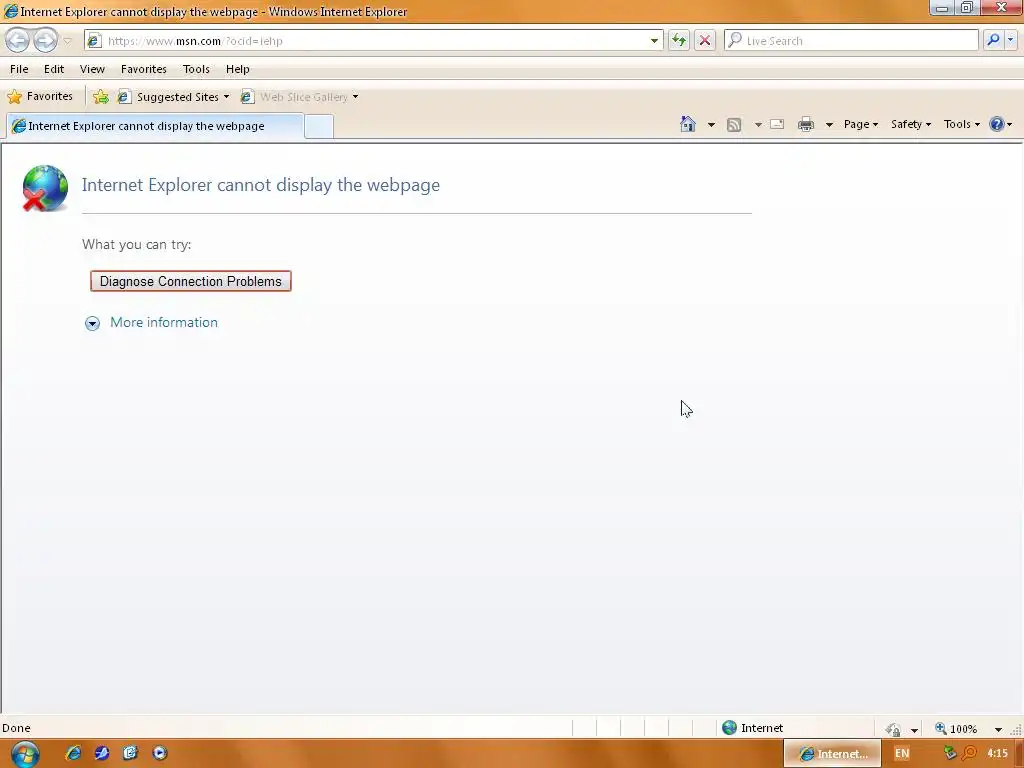Click the Read Mail envelope icon
This screenshot has height=768, width=1024.
(x=777, y=124)
